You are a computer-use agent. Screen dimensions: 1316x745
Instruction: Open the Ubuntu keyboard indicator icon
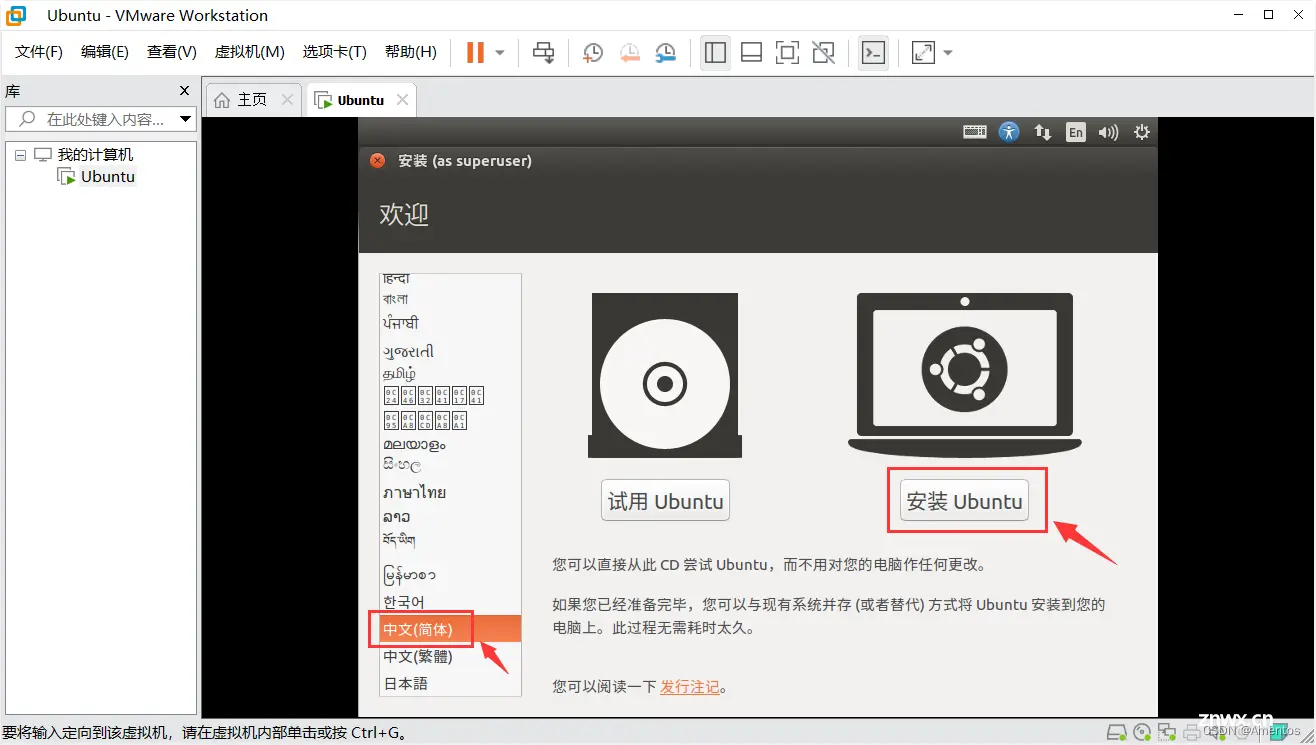pyautogui.click(x=975, y=132)
